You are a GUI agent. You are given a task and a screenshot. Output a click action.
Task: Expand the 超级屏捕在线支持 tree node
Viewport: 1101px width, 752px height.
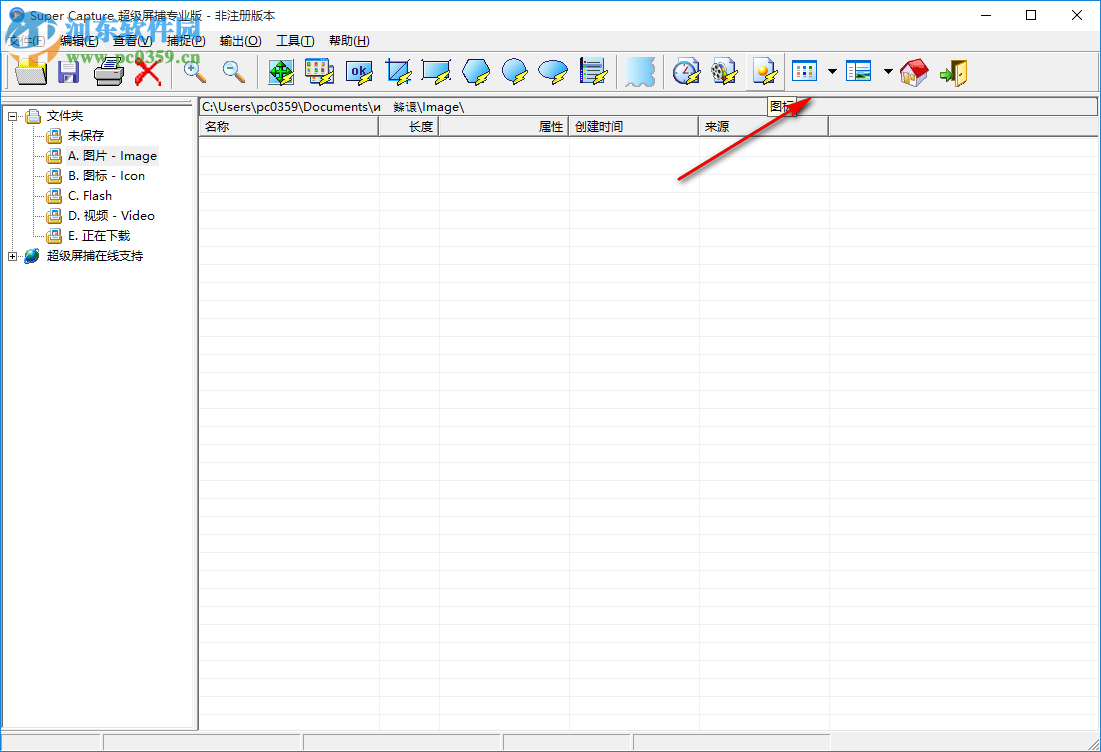tap(12, 256)
